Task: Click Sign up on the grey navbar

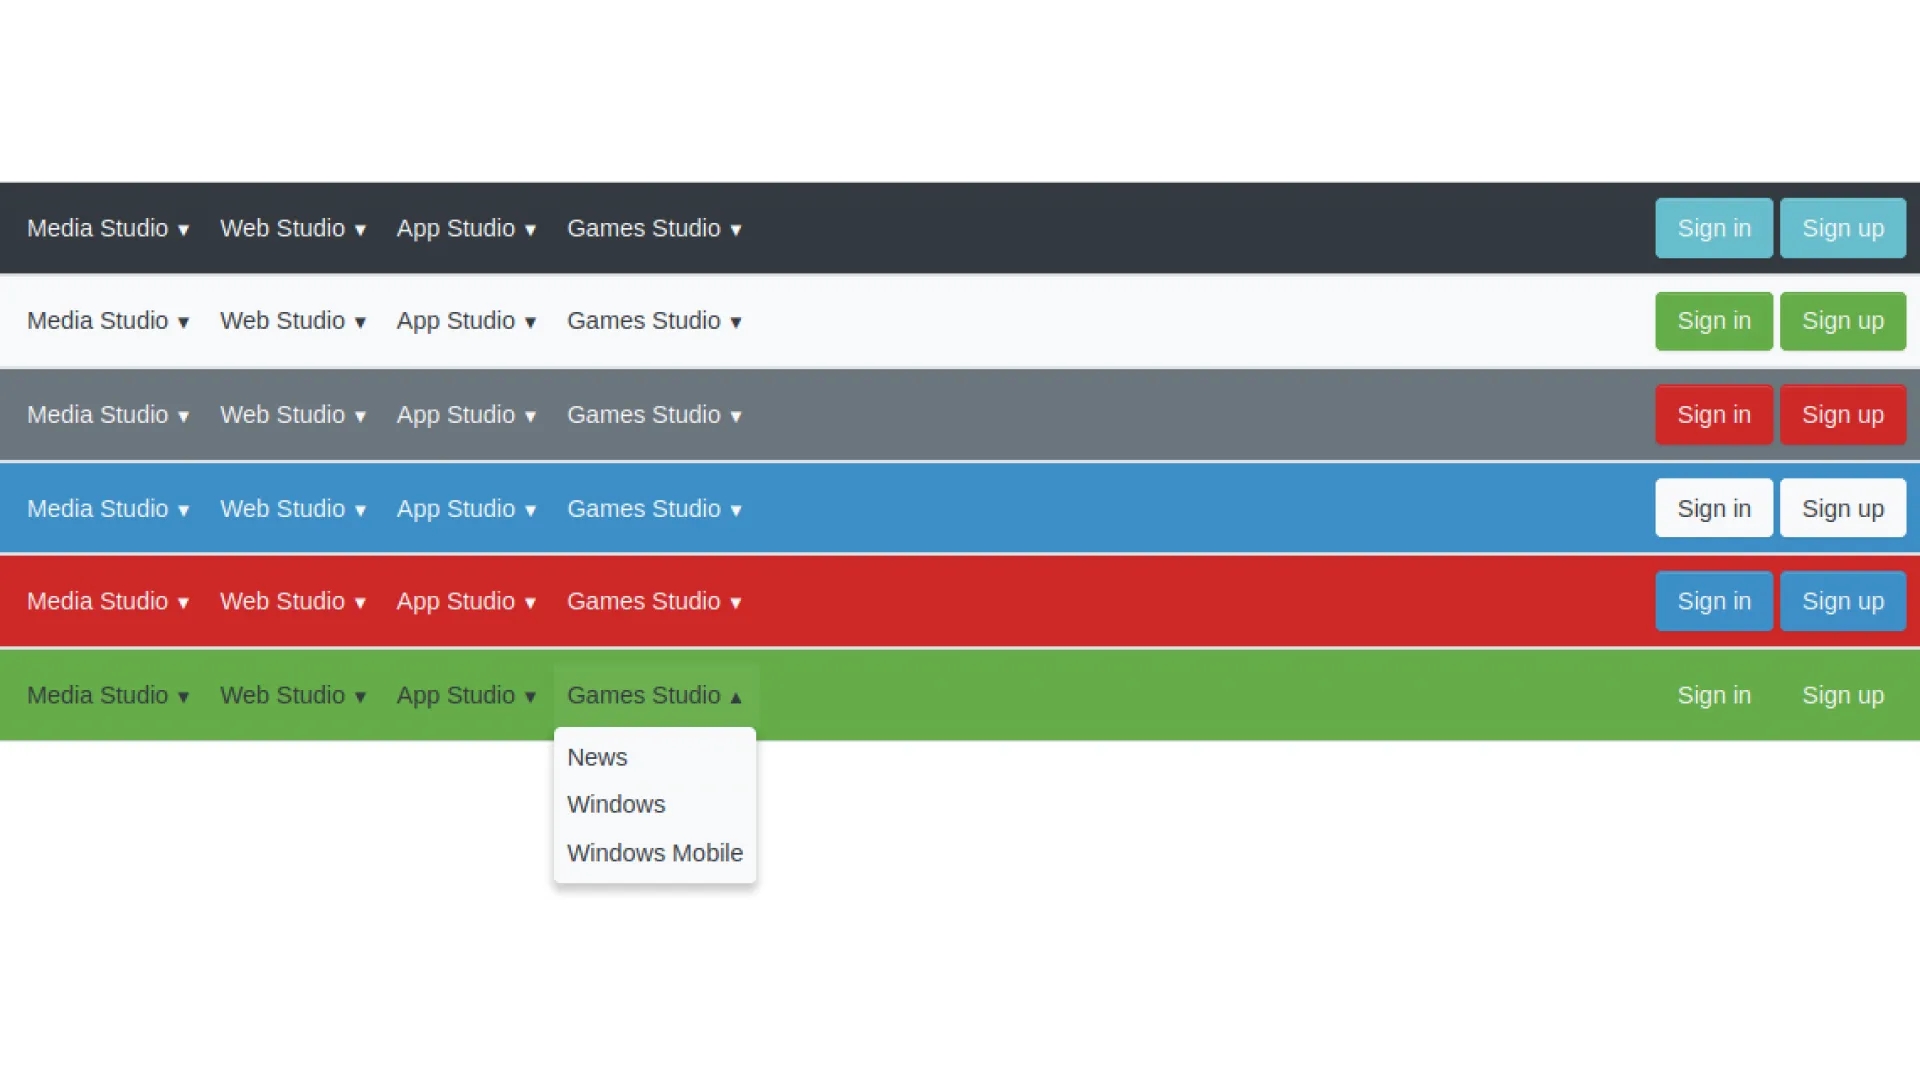Action: 1842,414
